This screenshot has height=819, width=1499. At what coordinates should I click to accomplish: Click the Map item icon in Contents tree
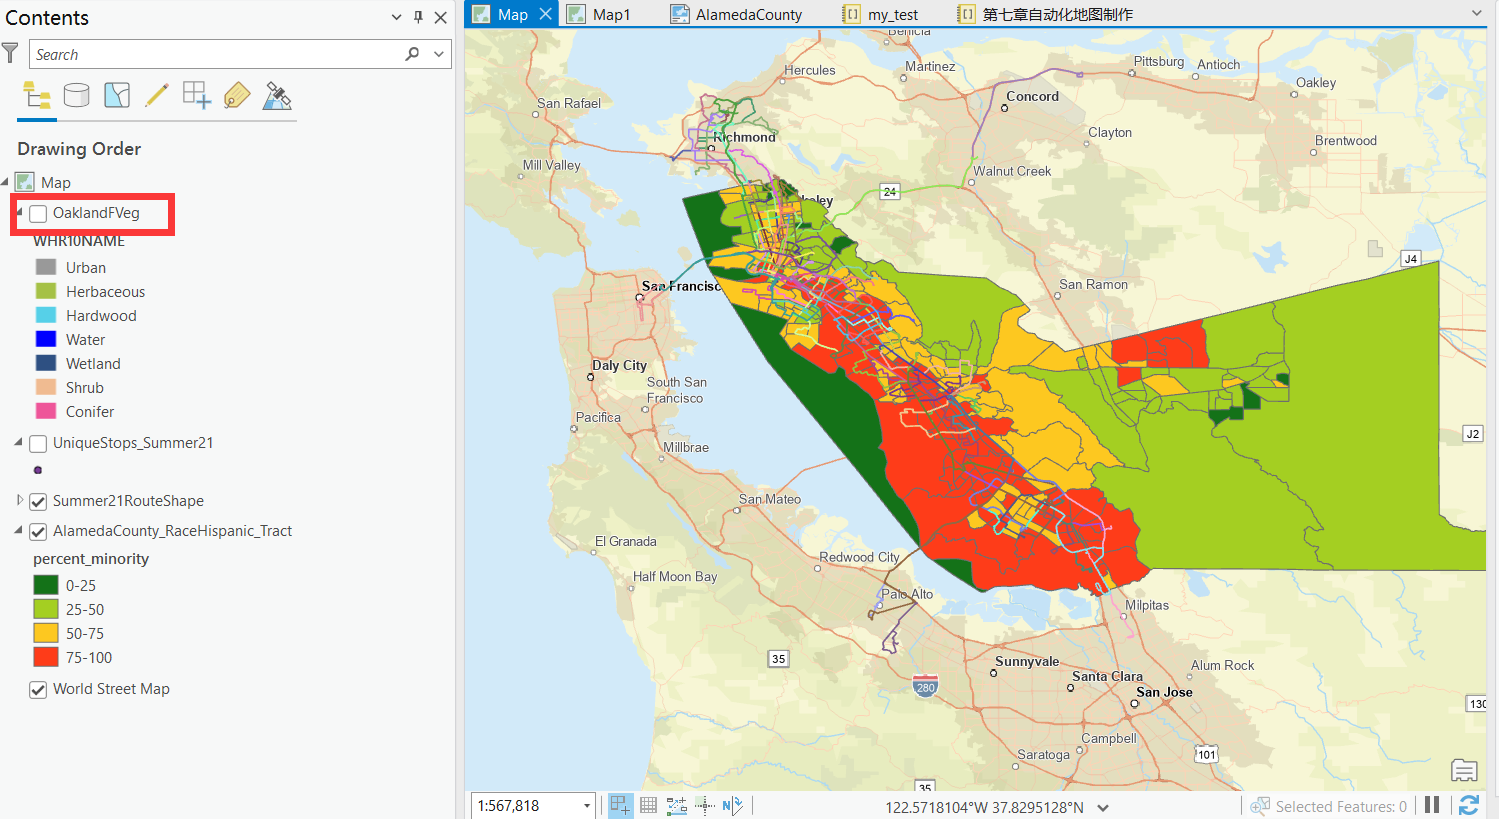point(25,182)
